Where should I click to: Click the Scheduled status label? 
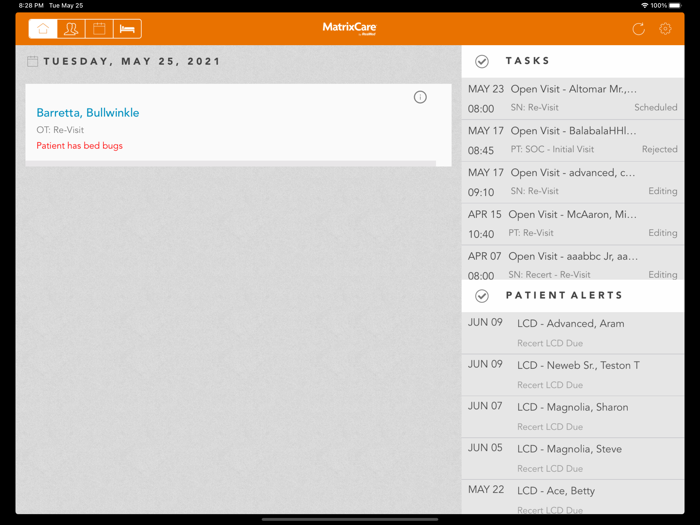pyautogui.click(x=656, y=108)
